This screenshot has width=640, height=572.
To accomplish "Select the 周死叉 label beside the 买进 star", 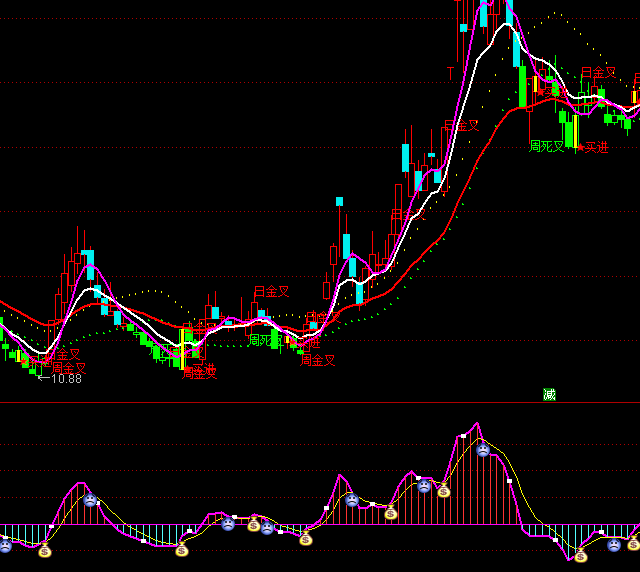I will pos(547,147).
